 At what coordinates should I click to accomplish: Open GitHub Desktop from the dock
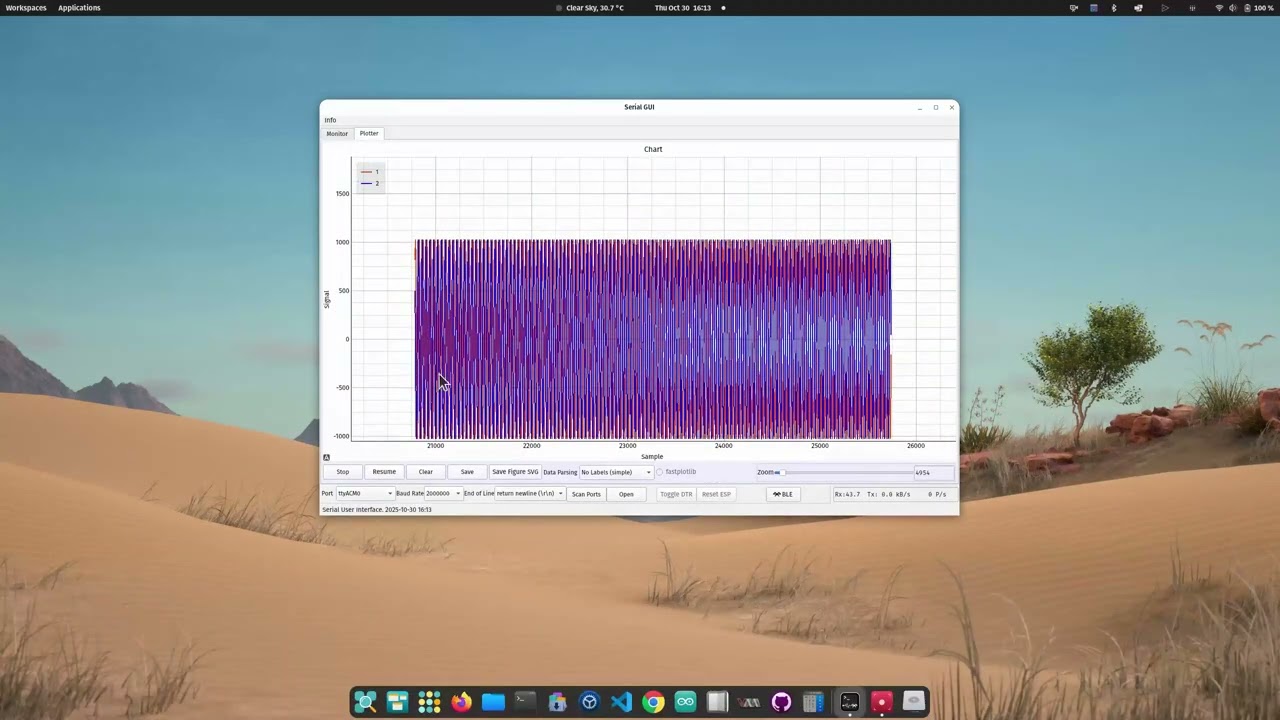pos(781,702)
